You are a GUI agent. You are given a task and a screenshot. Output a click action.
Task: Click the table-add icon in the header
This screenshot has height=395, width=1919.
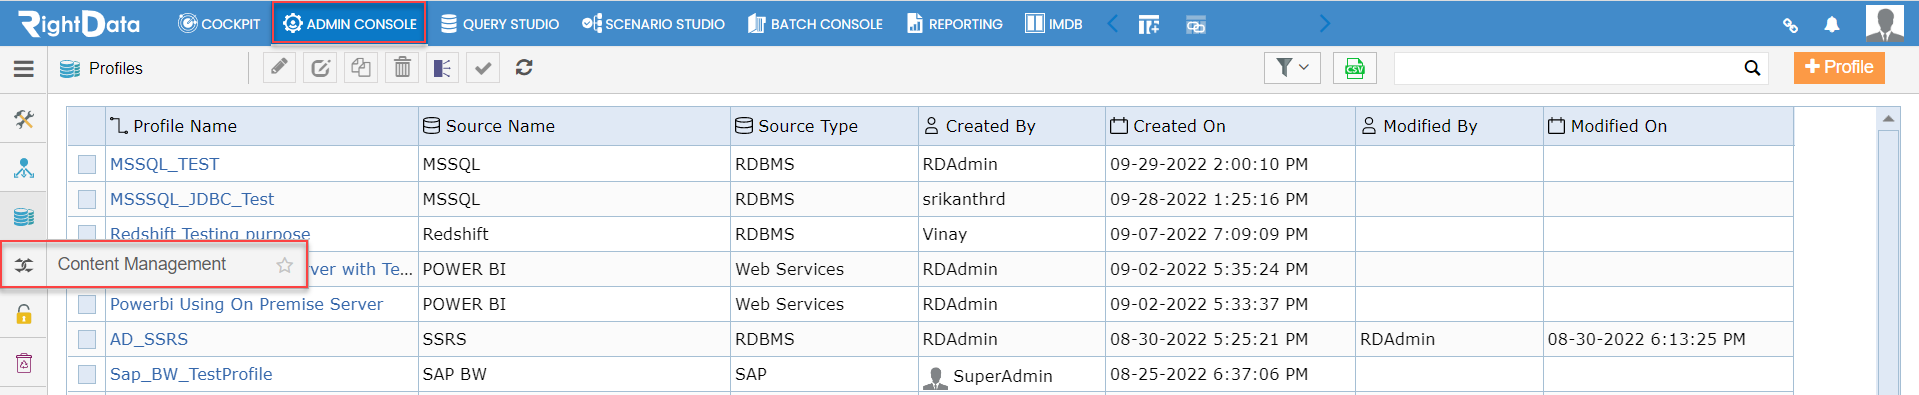pos(1149,24)
